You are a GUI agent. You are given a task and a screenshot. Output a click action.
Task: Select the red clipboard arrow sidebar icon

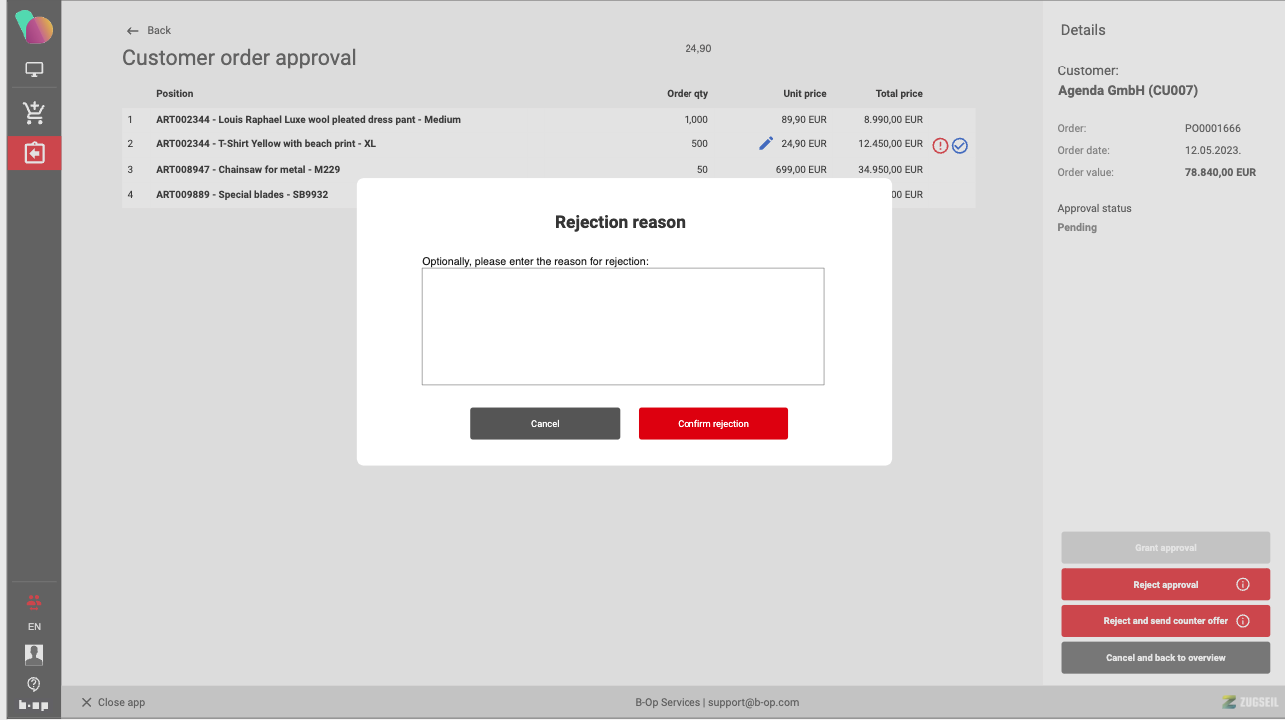pyautogui.click(x=34, y=153)
